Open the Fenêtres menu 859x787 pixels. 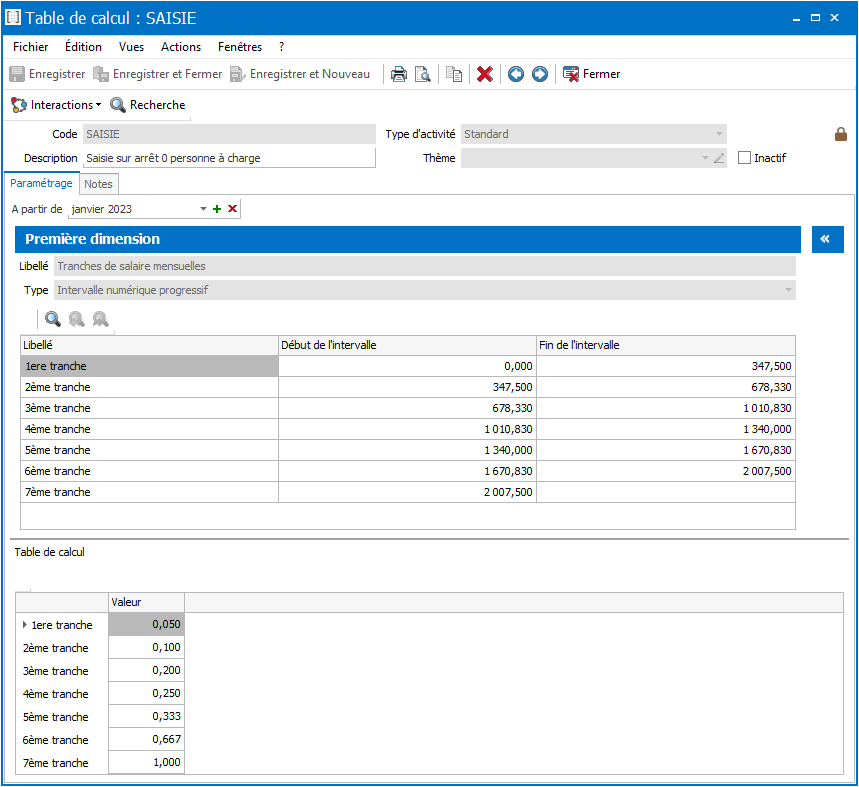(x=240, y=47)
